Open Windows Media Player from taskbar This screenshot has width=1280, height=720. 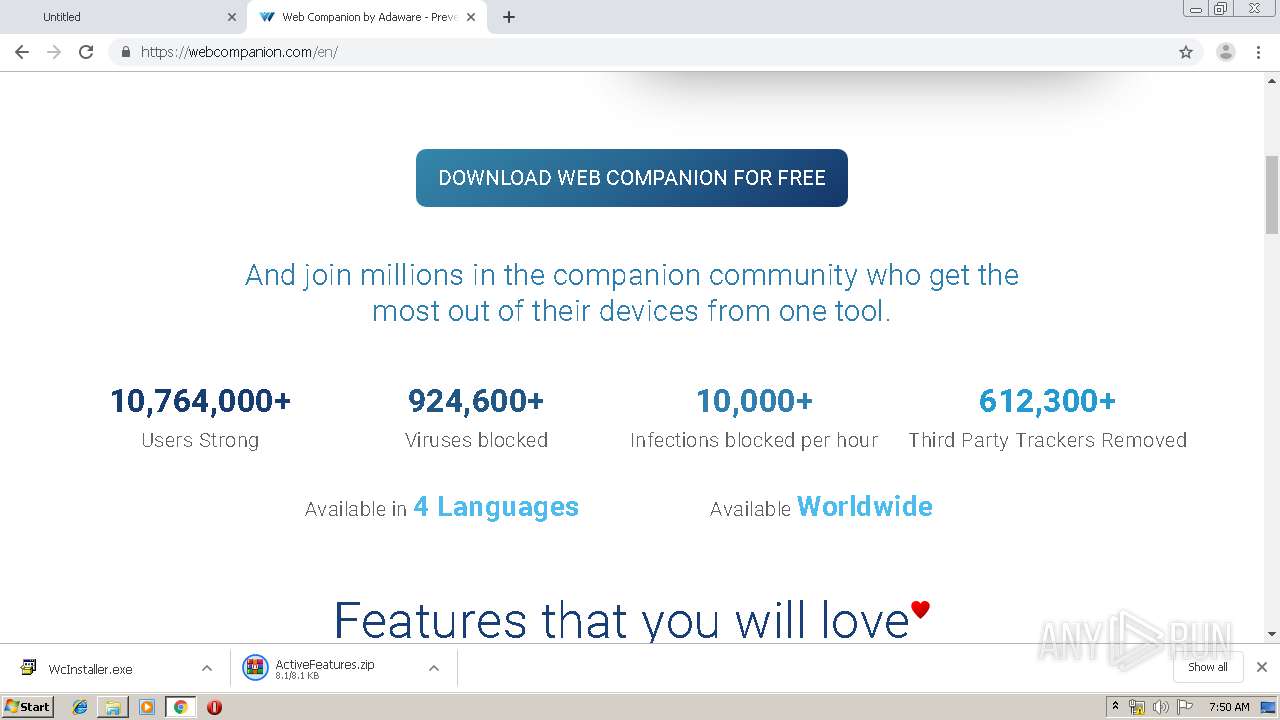(147, 707)
